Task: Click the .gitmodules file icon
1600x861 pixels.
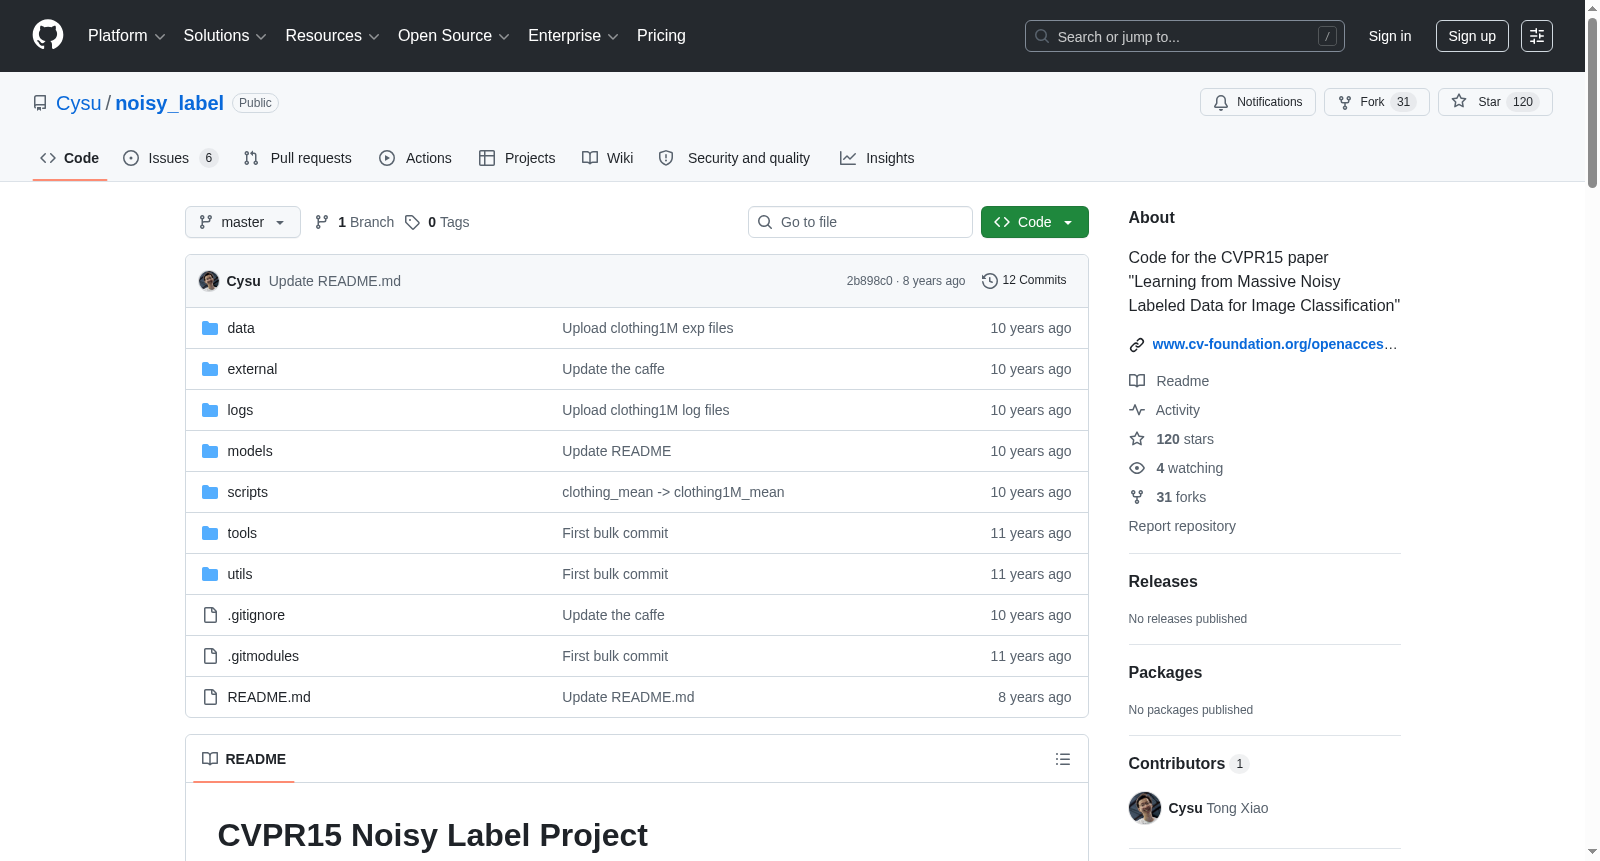Action: tap(210, 656)
